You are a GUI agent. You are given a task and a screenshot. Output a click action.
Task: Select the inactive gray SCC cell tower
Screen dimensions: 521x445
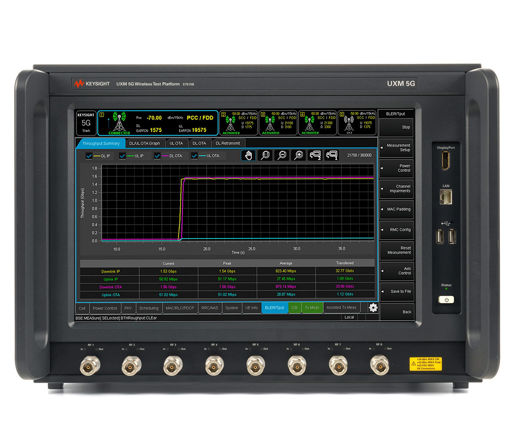(x=348, y=123)
